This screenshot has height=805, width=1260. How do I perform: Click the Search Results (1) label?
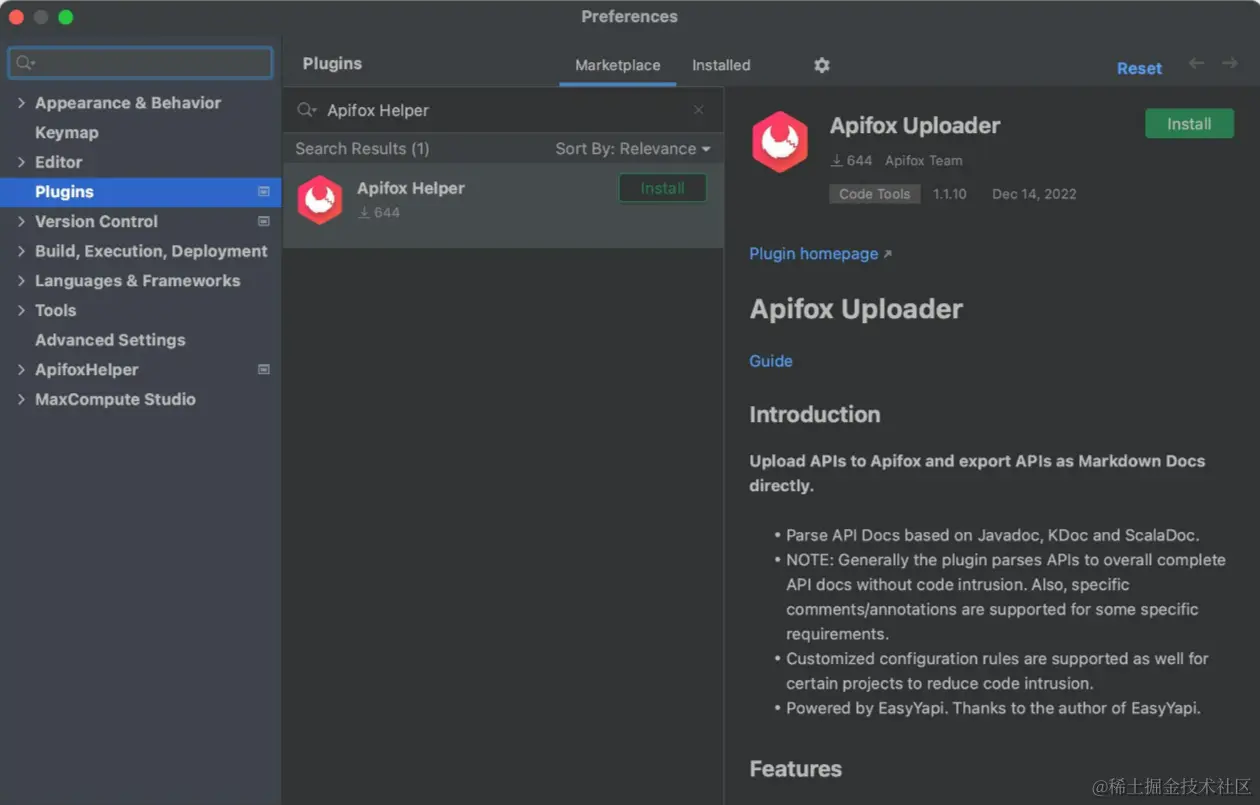(x=362, y=149)
